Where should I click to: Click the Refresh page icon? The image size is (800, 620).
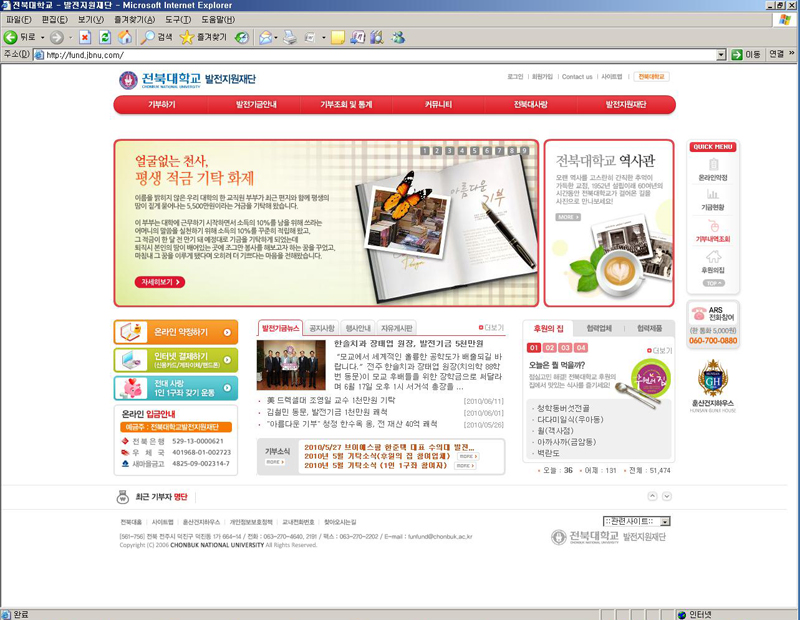pos(104,37)
